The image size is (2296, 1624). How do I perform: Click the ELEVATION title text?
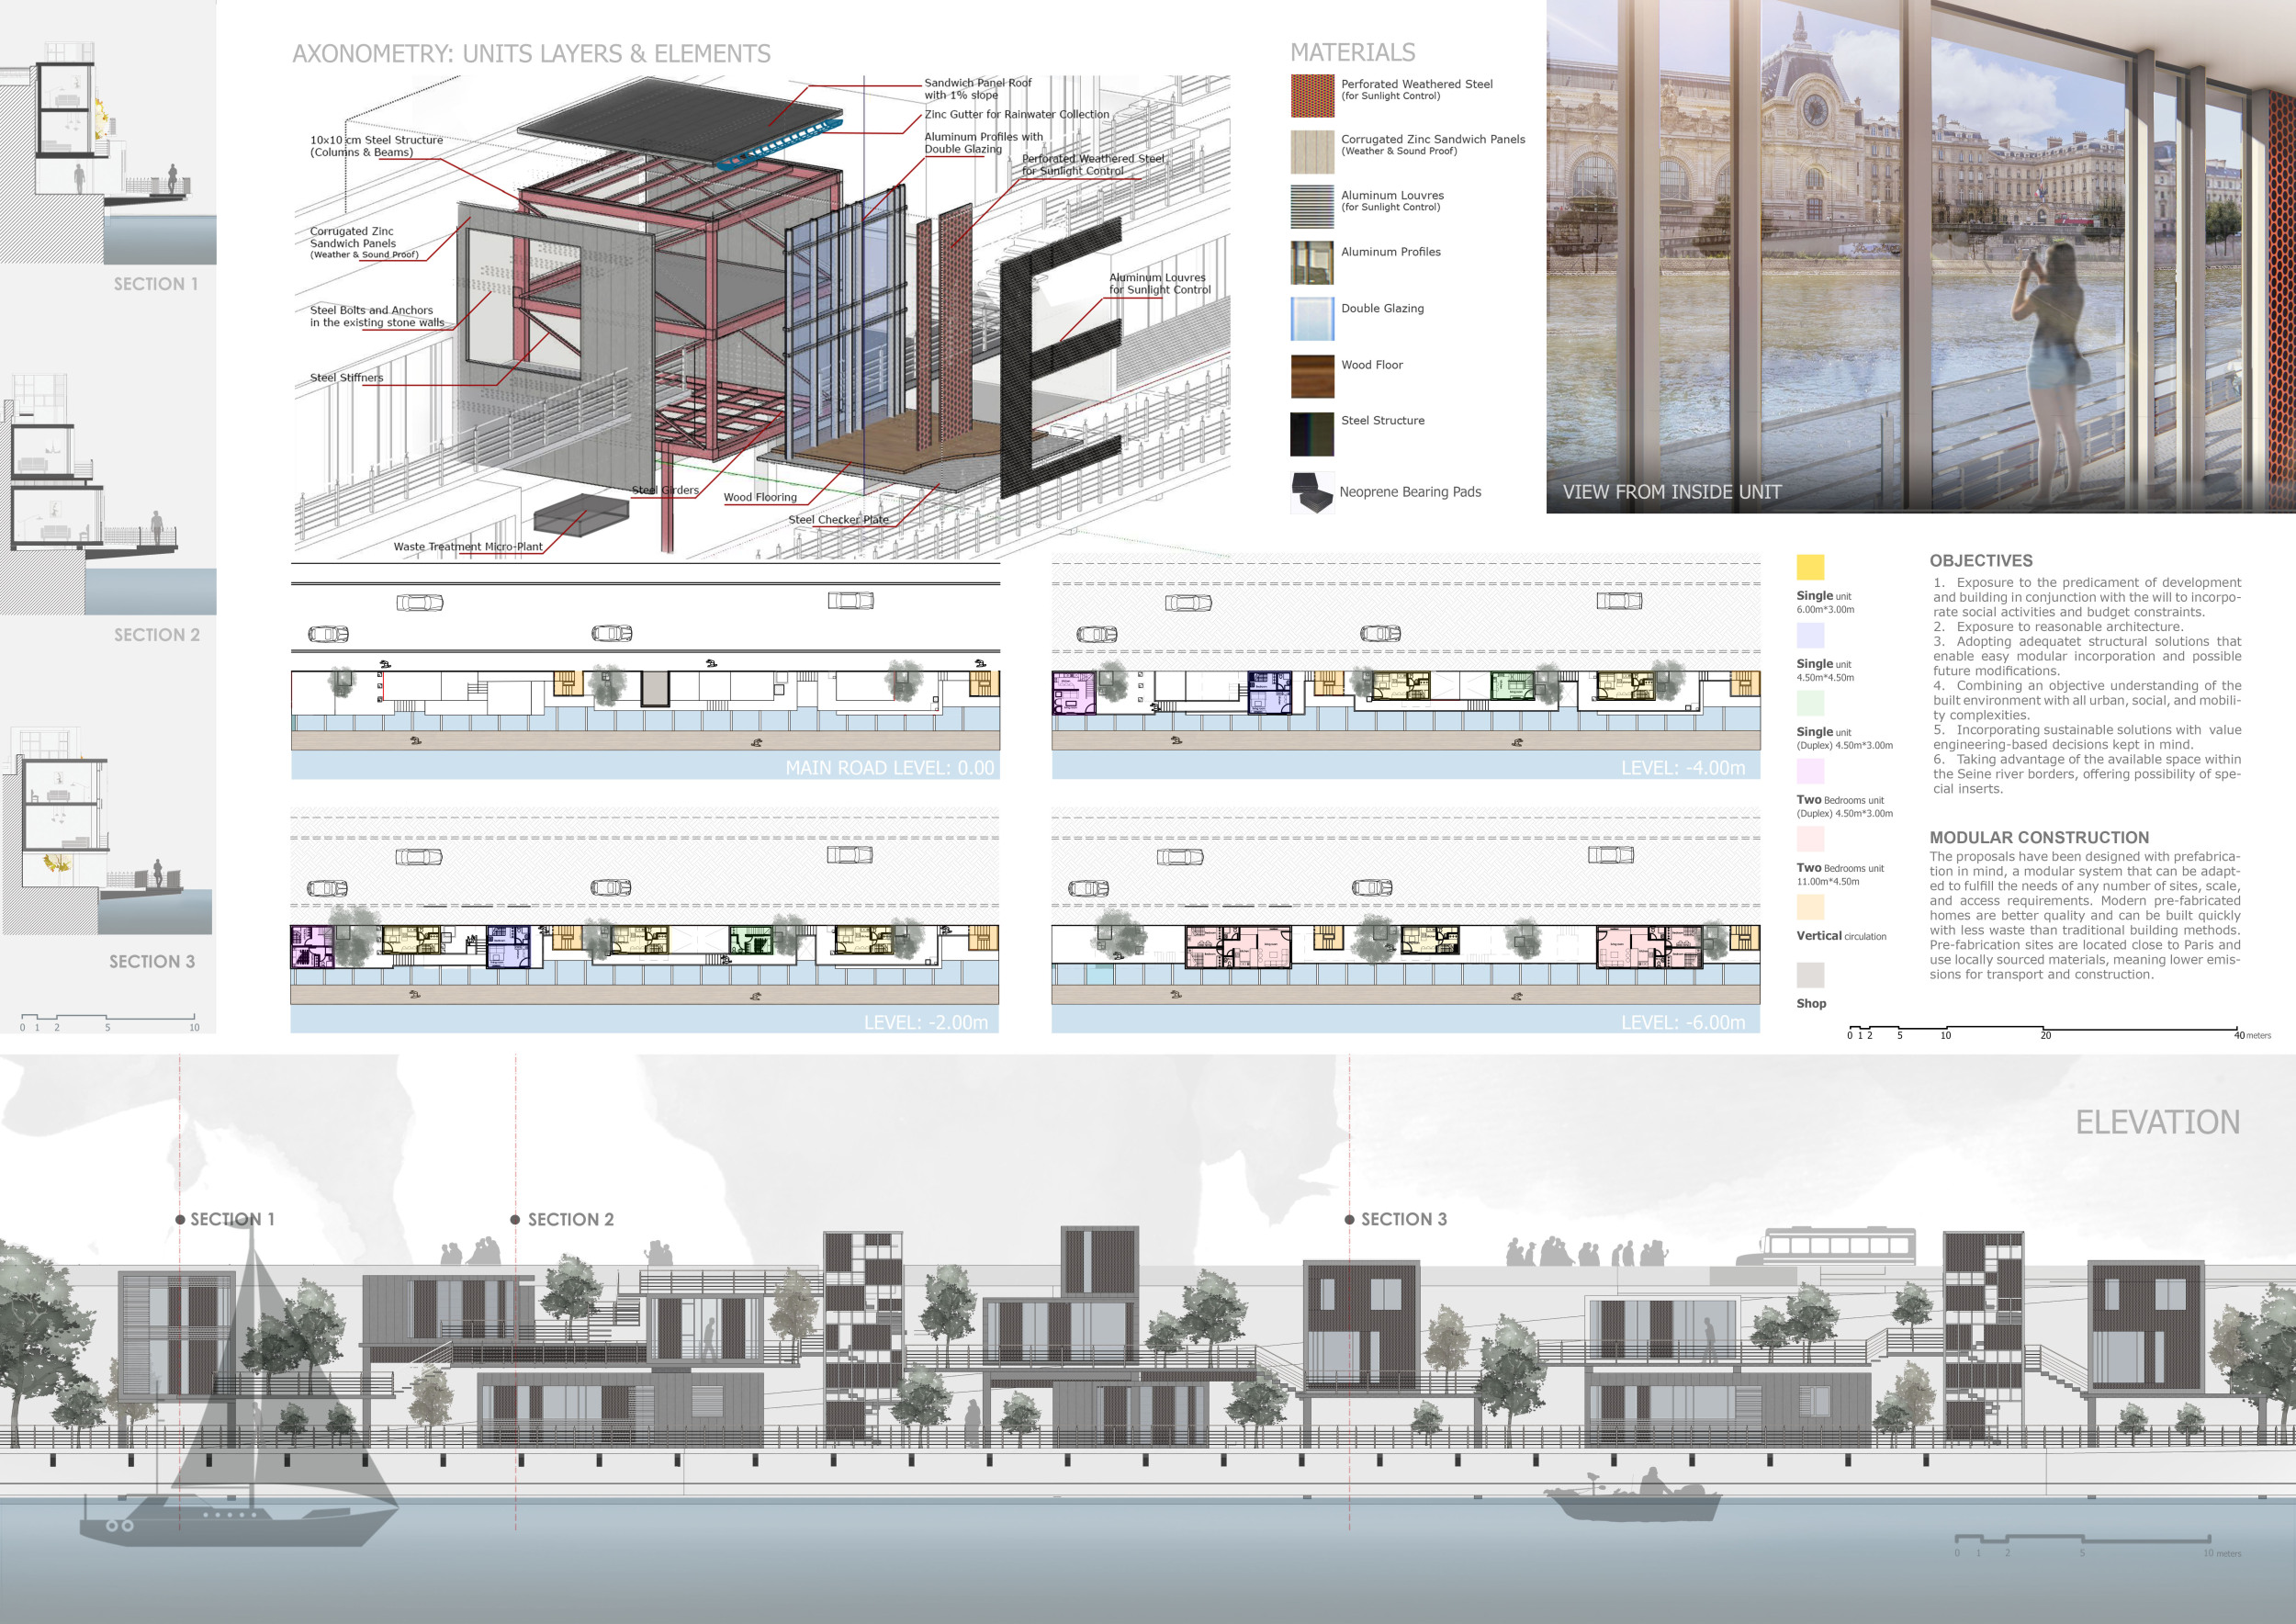[2157, 1122]
